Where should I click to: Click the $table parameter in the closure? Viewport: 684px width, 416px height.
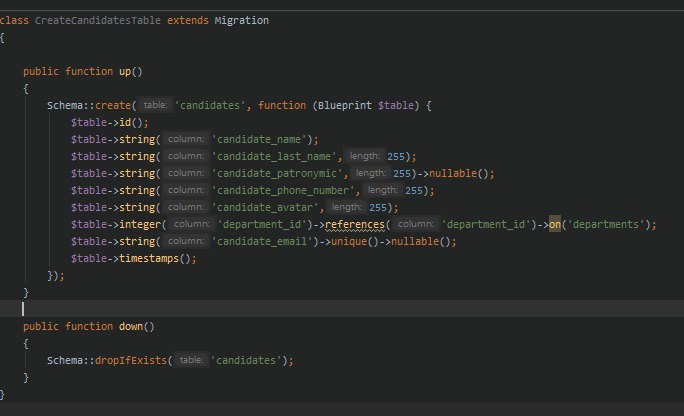(396, 106)
